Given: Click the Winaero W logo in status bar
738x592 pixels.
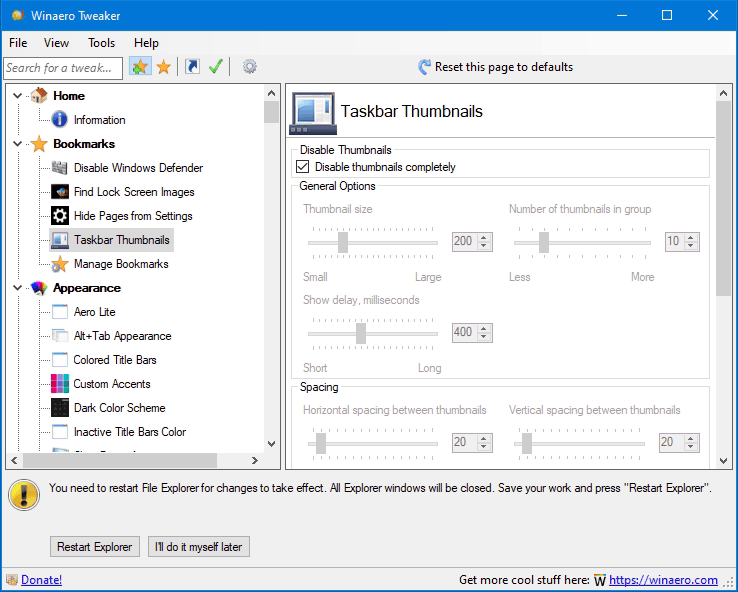Looking at the screenshot, I should [x=600, y=580].
